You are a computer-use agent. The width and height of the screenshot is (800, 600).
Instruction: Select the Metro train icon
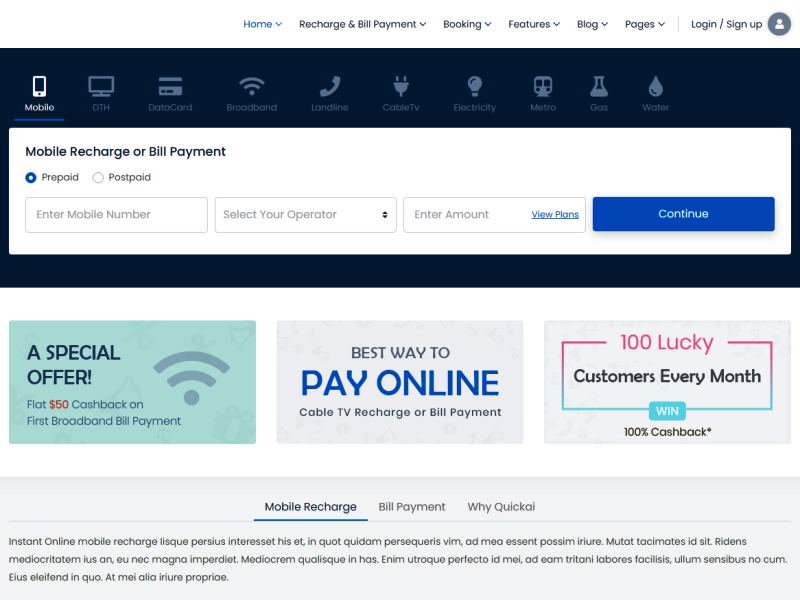click(x=543, y=87)
